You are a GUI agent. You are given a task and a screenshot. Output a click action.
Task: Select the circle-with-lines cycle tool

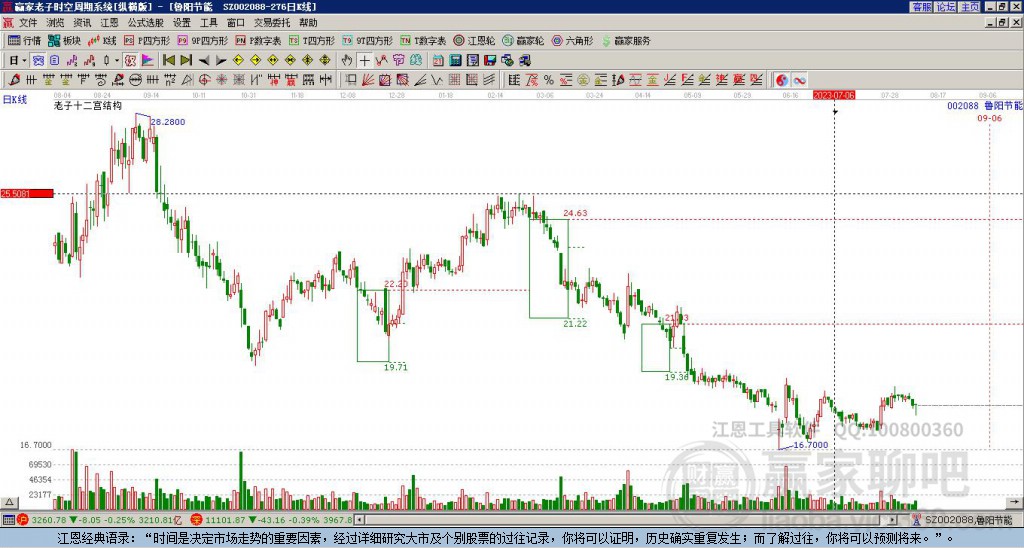pos(135,80)
